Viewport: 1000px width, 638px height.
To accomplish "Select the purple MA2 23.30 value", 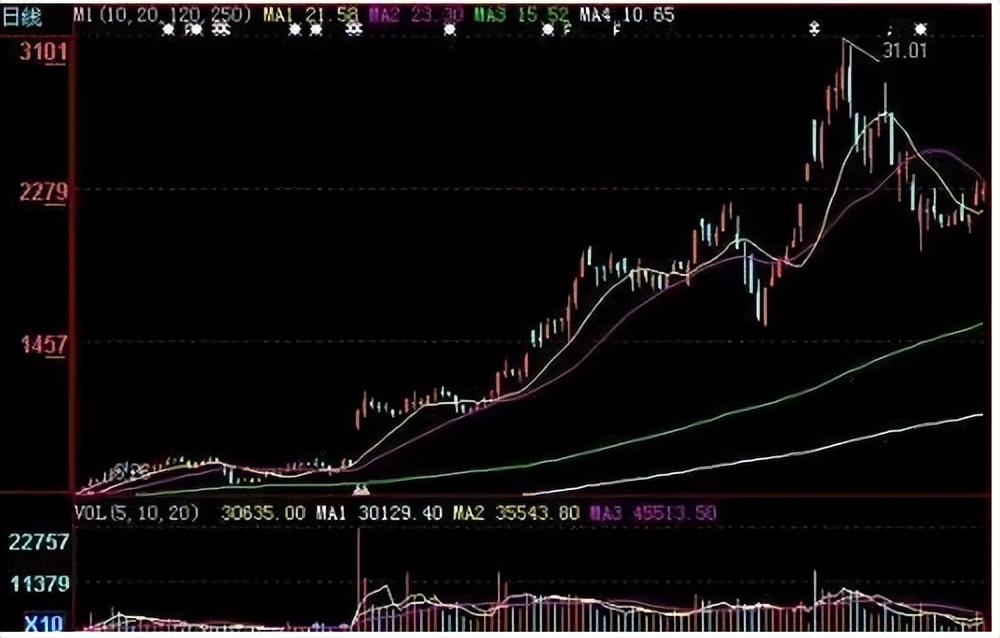I will click(x=416, y=15).
